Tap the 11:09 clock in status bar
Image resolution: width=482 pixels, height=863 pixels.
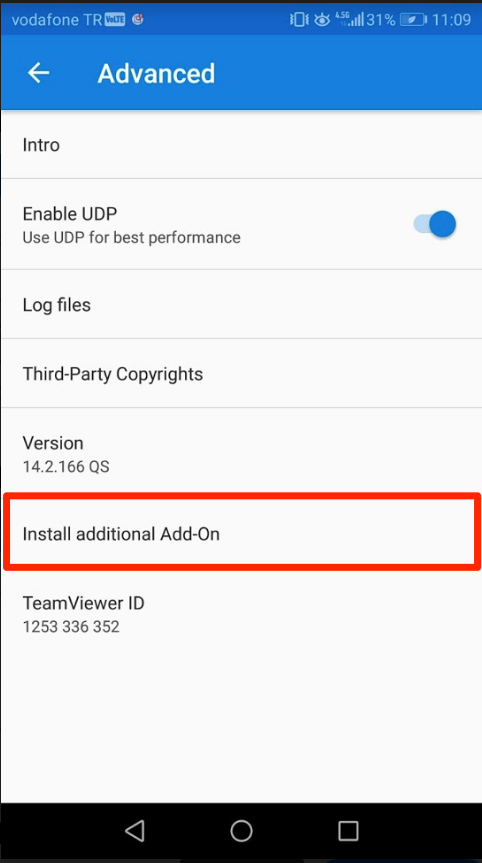click(x=452, y=20)
